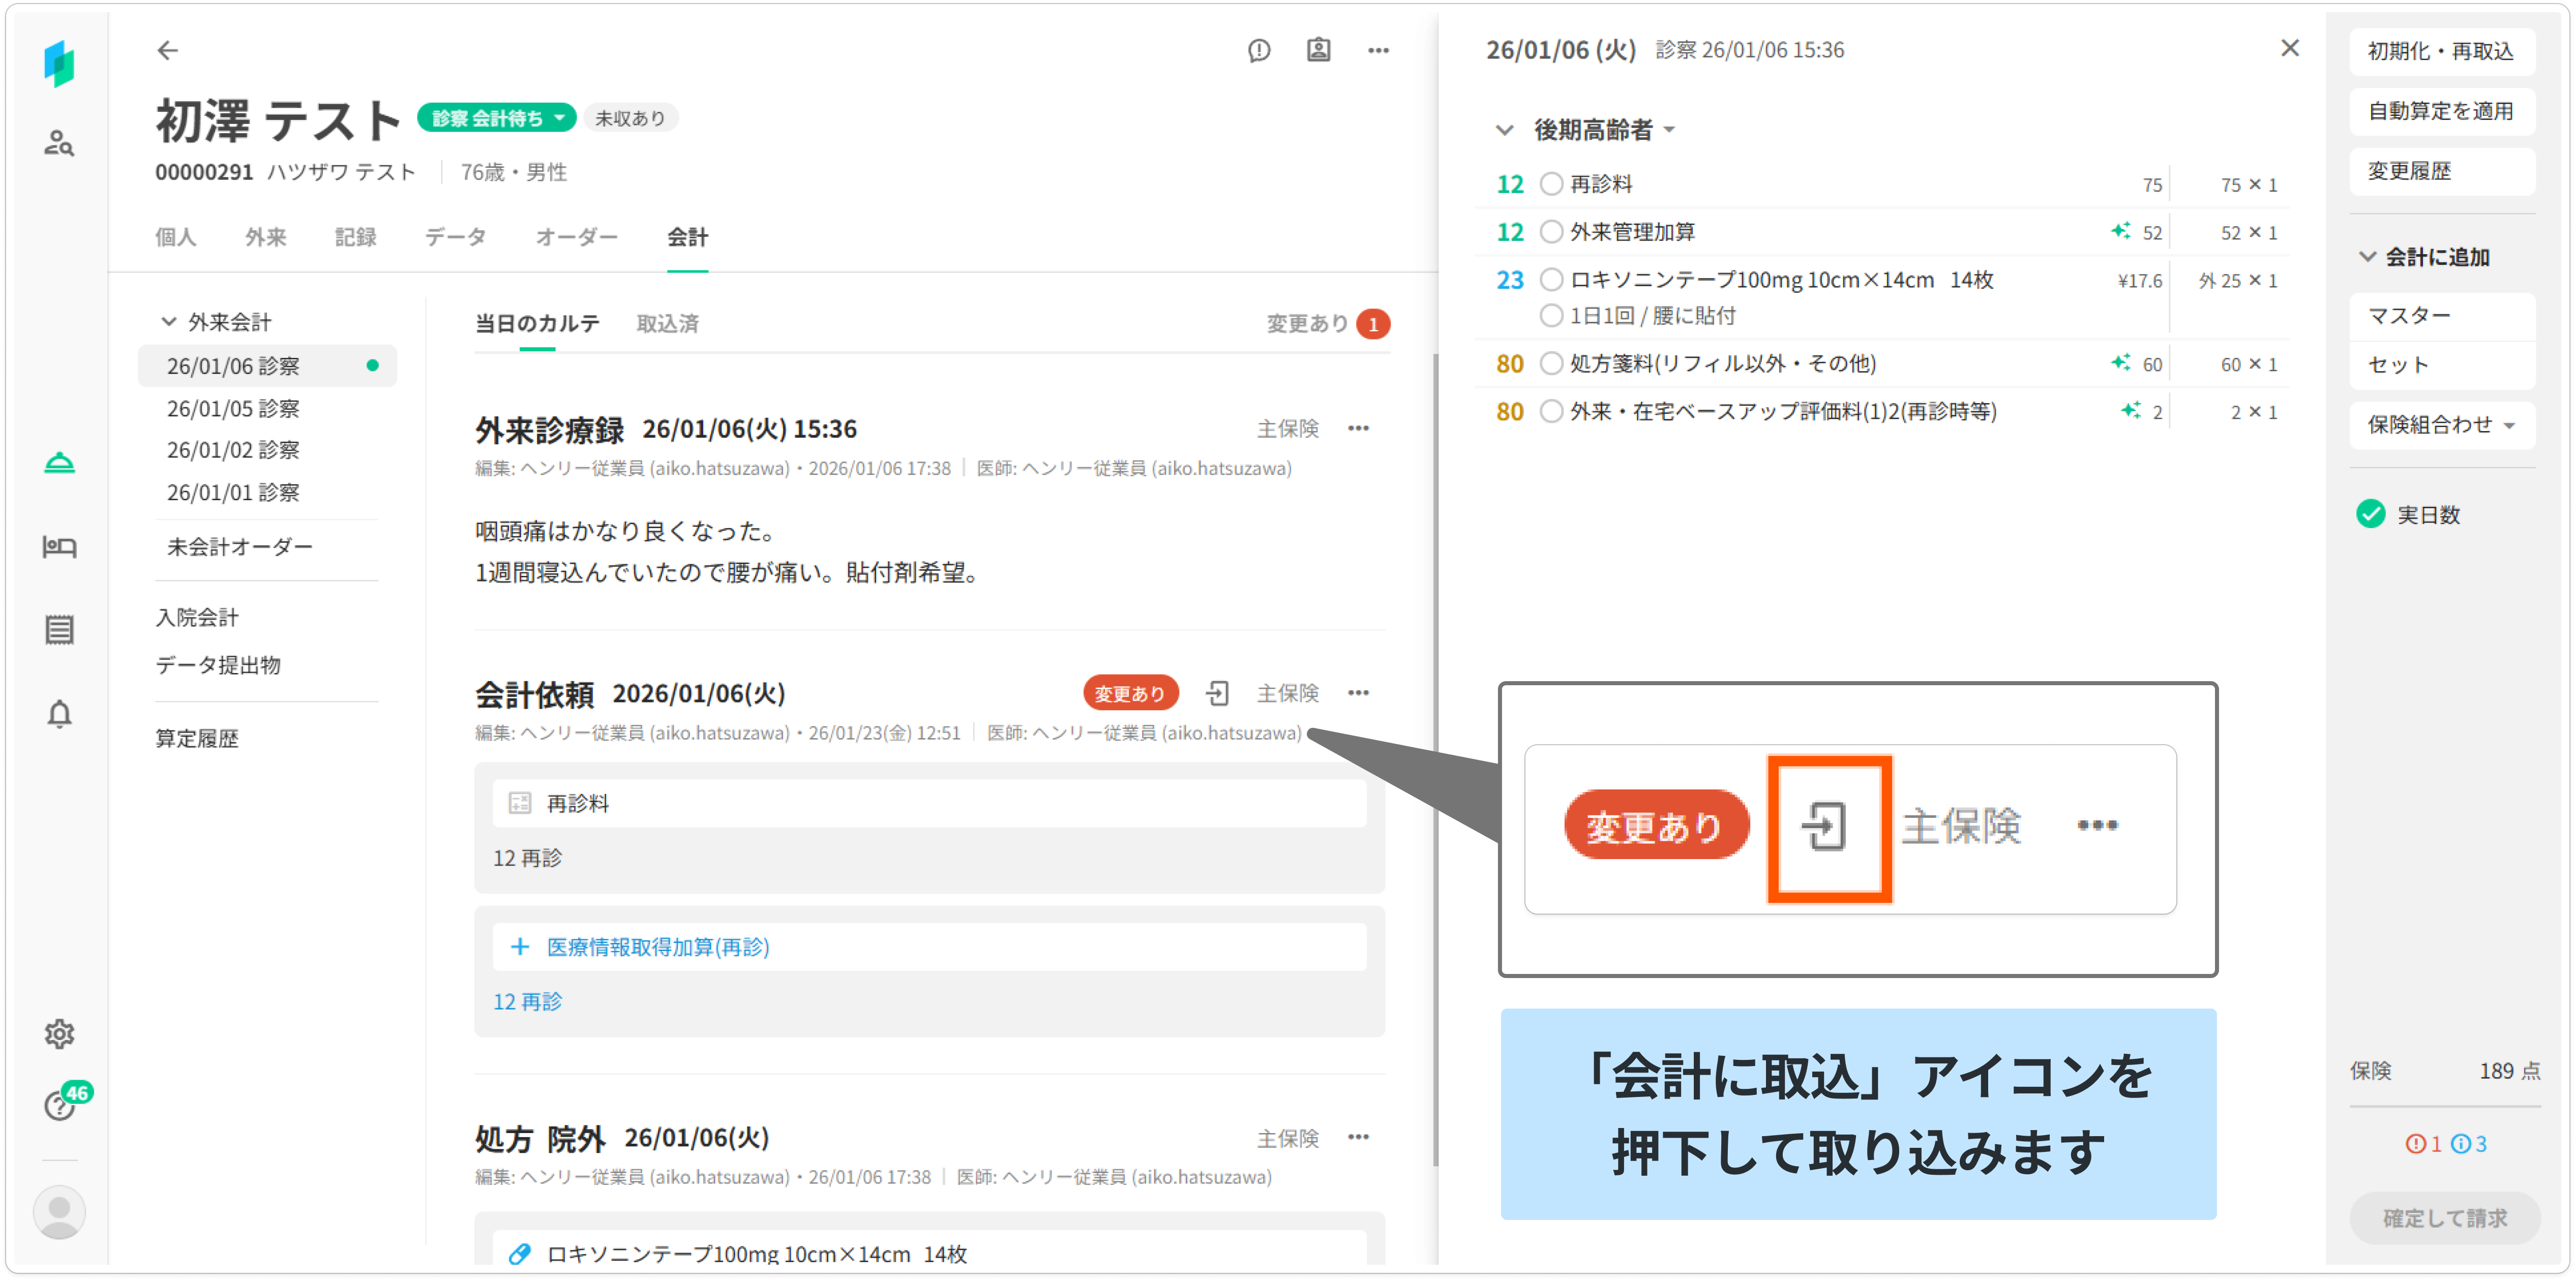This screenshot has width=2576, height=1281.
Task: Open the patient search sidebar icon
Action: pyautogui.click(x=59, y=143)
